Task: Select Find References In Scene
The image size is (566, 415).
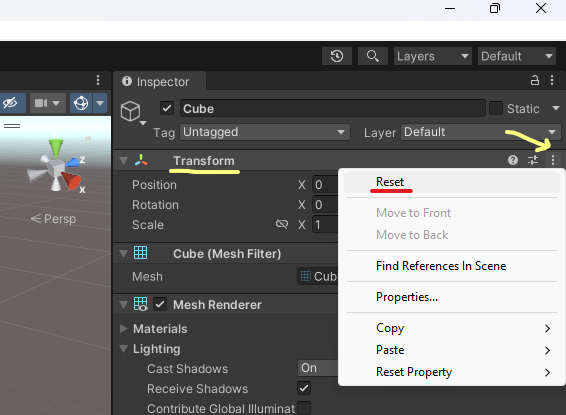Action: pos(452,266)
